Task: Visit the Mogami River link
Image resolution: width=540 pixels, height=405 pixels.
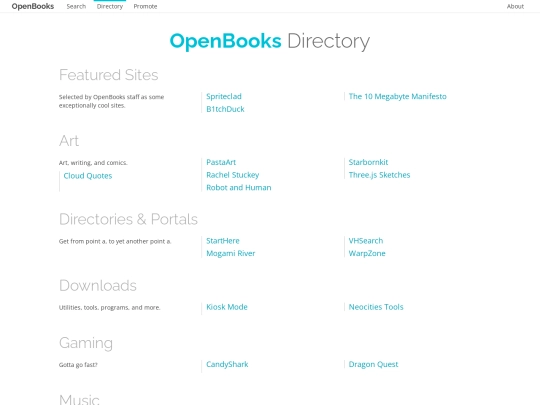Action: pyautogui.click(x=231, y=253)
